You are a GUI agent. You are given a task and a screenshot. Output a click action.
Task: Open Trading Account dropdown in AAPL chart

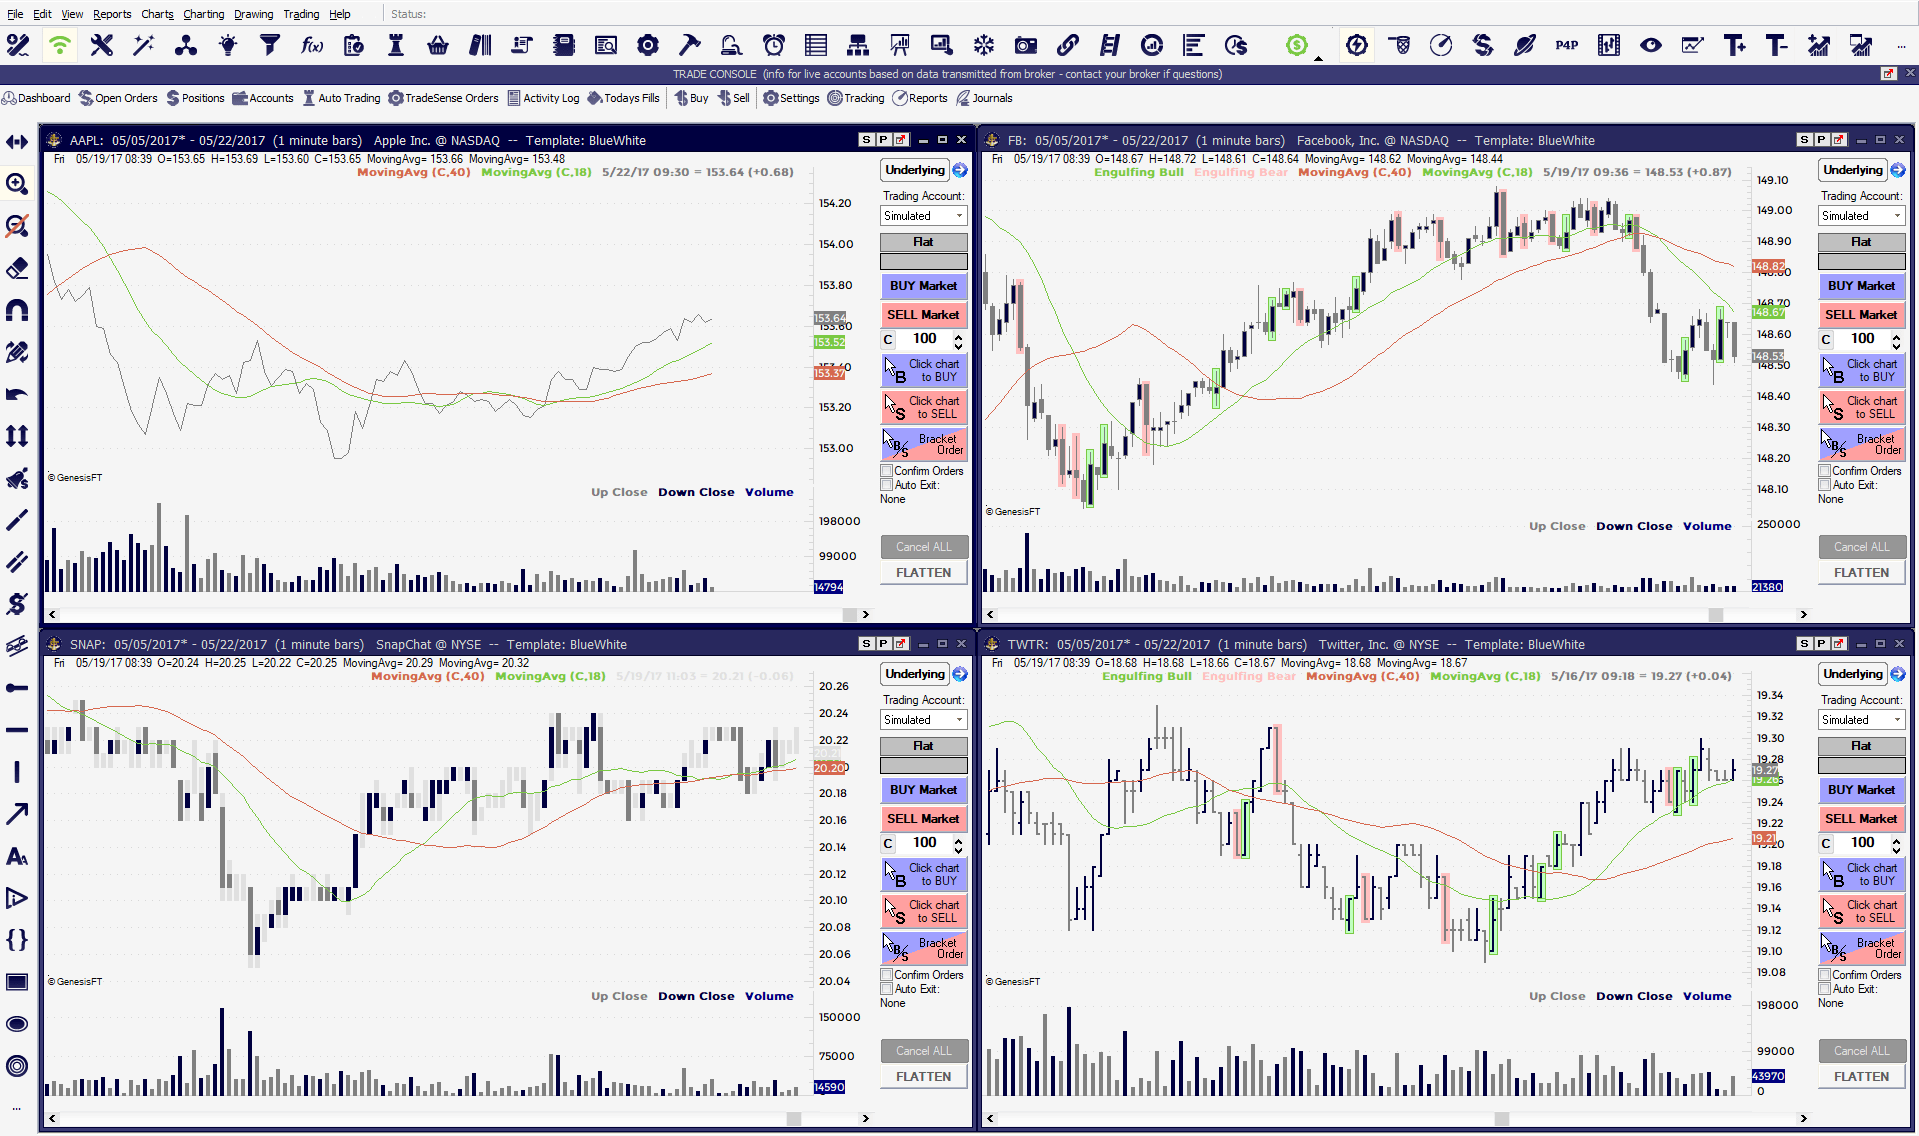point(923,216)
